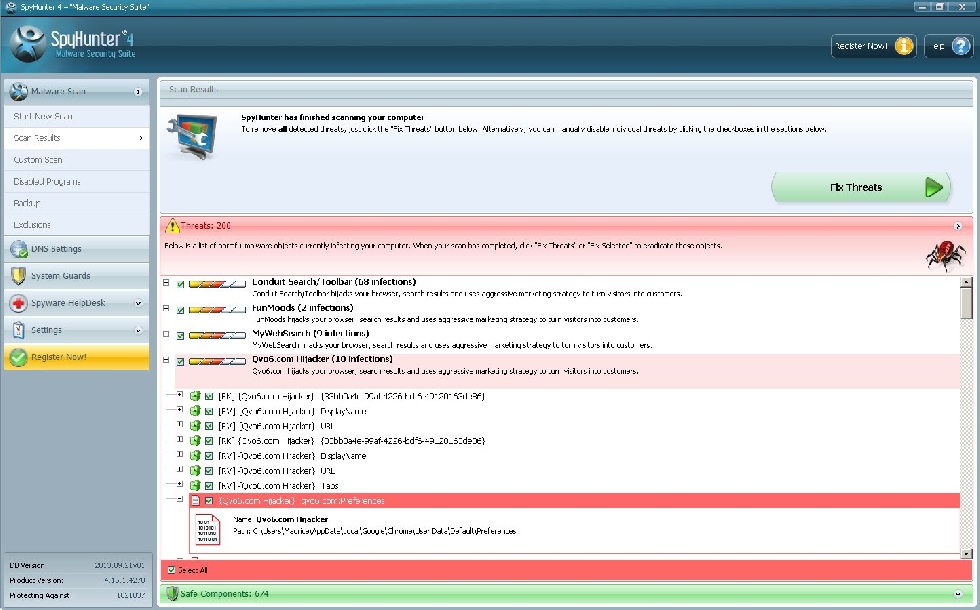This screenshot has height=610, width=980.
Task: Click the orange info icon beside Register Now
Action: pos(904,46)
